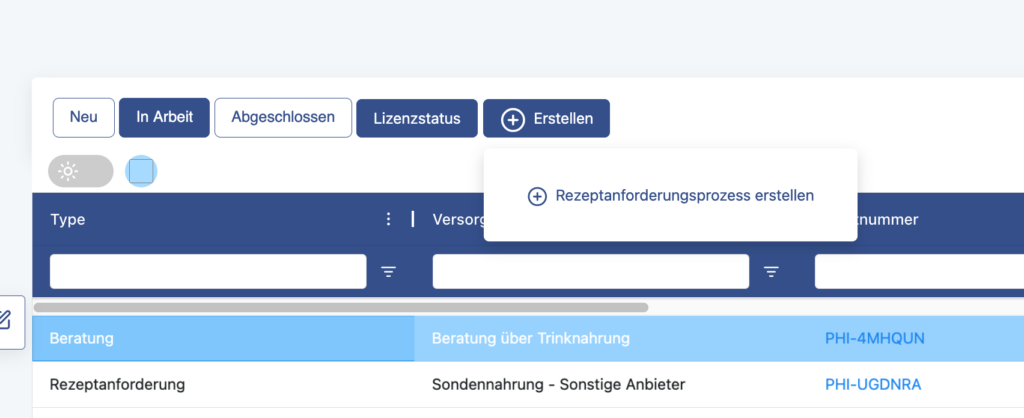Screen dimensions: 1024x418
Task: Toggle the light/dark mode switch
Action: point(81,171)
